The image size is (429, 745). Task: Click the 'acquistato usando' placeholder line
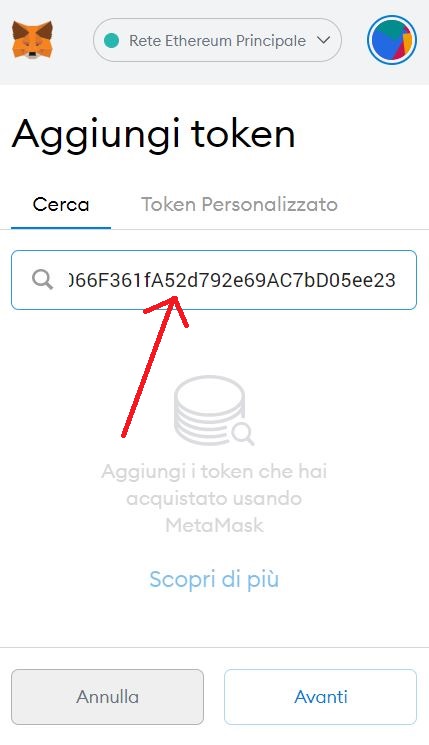point(214,498)
